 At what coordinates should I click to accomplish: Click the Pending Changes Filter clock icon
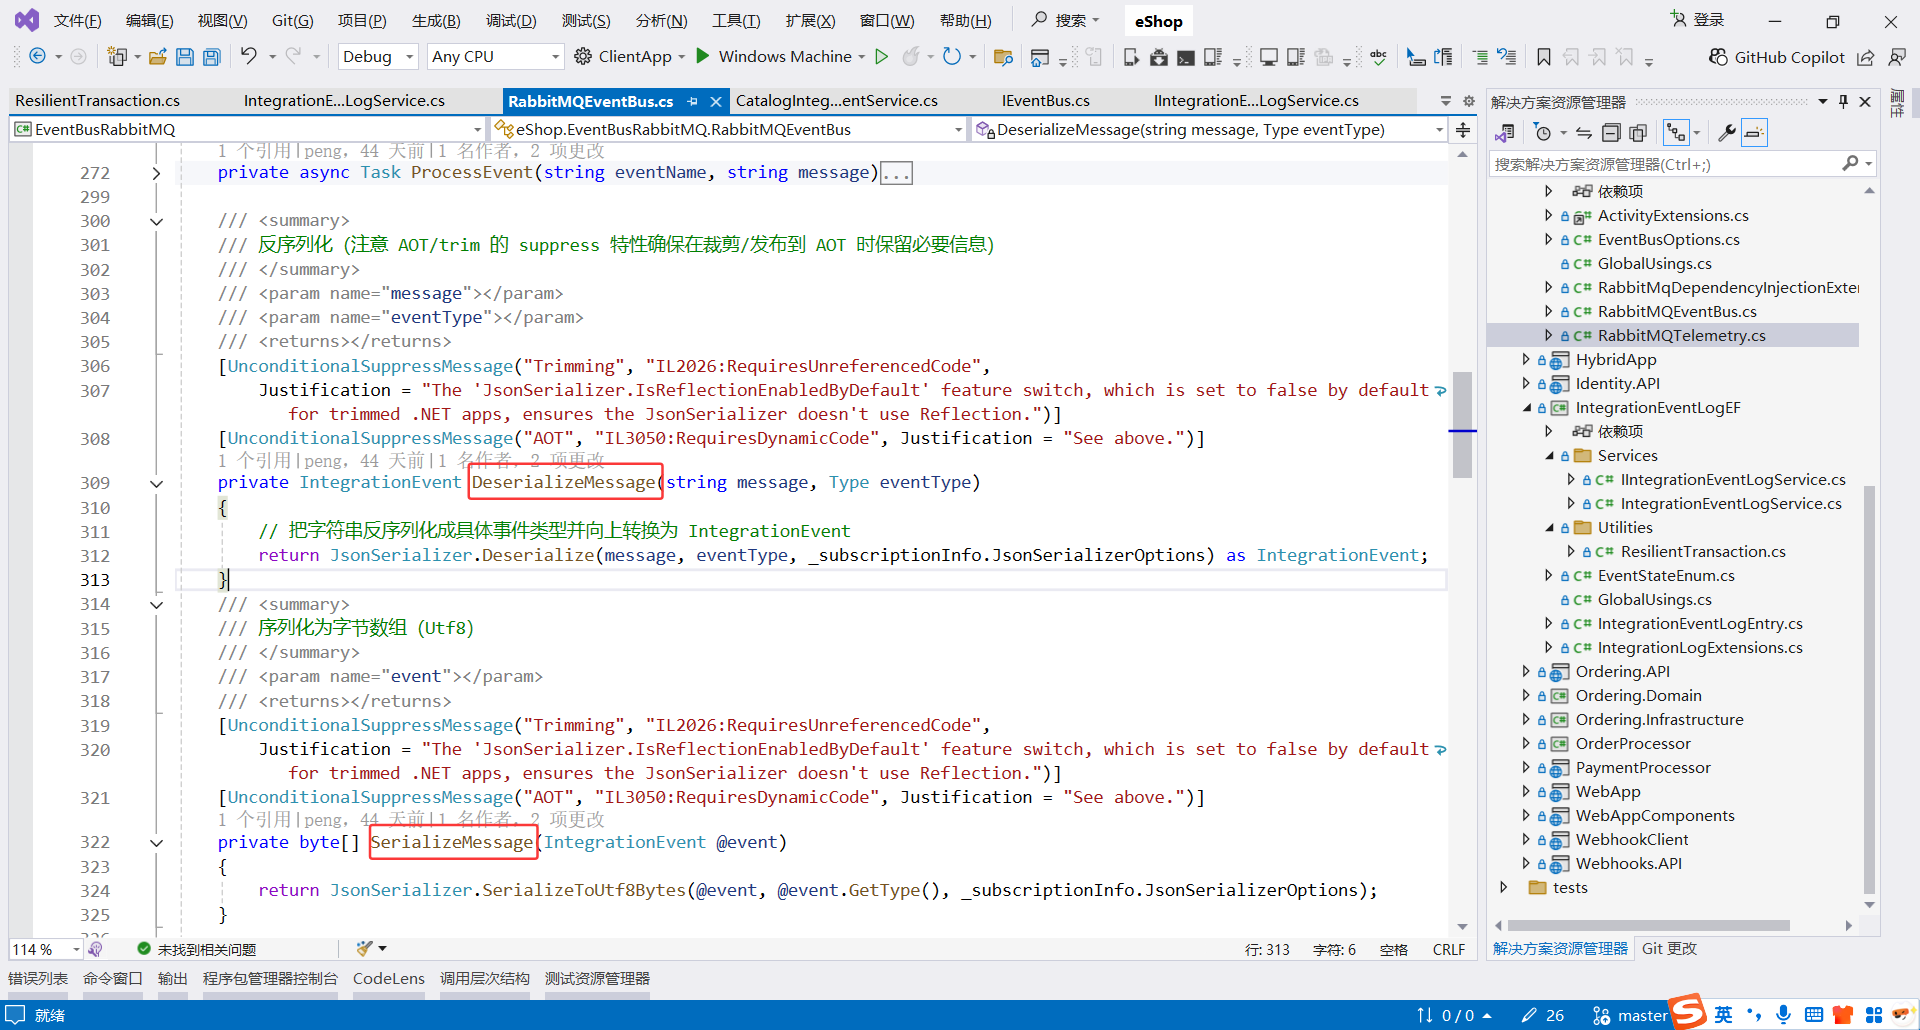[1543, 133]
